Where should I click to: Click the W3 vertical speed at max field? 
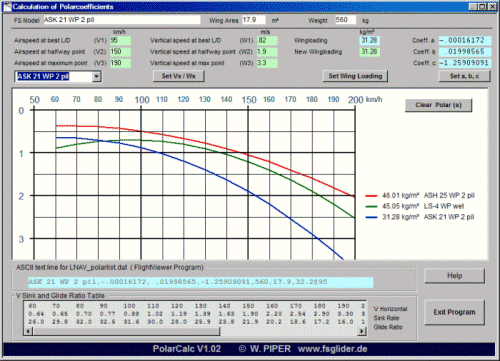click(x=267, y=63)
